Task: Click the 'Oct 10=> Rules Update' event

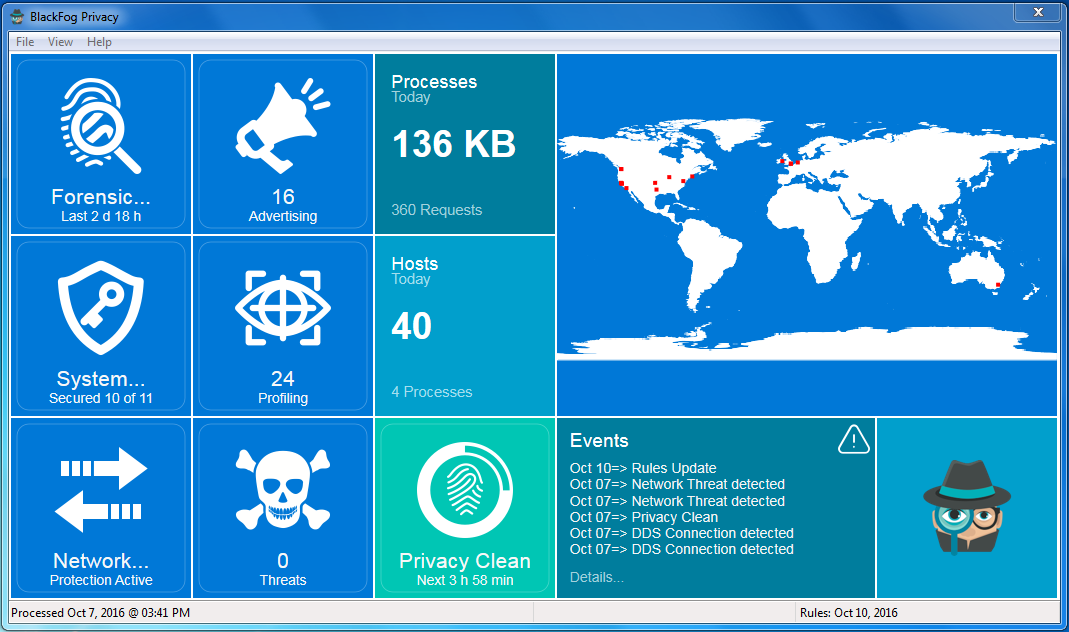Action: pos(643,468)
